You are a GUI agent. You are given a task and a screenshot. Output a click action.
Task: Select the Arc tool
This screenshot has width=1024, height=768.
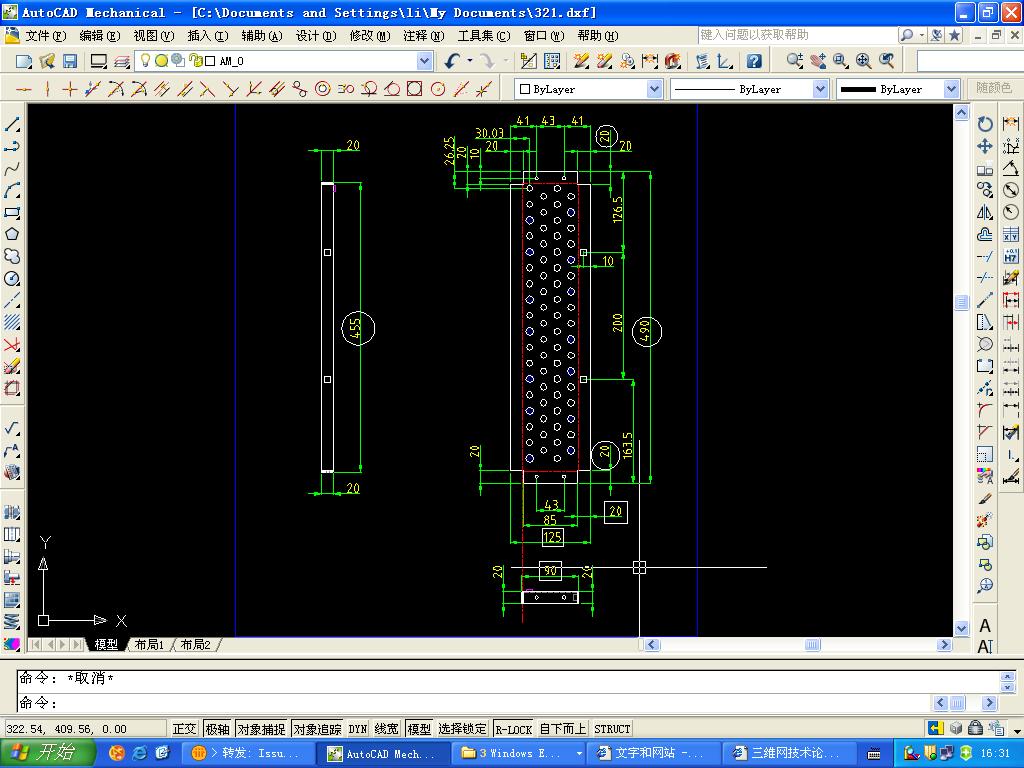12,191
